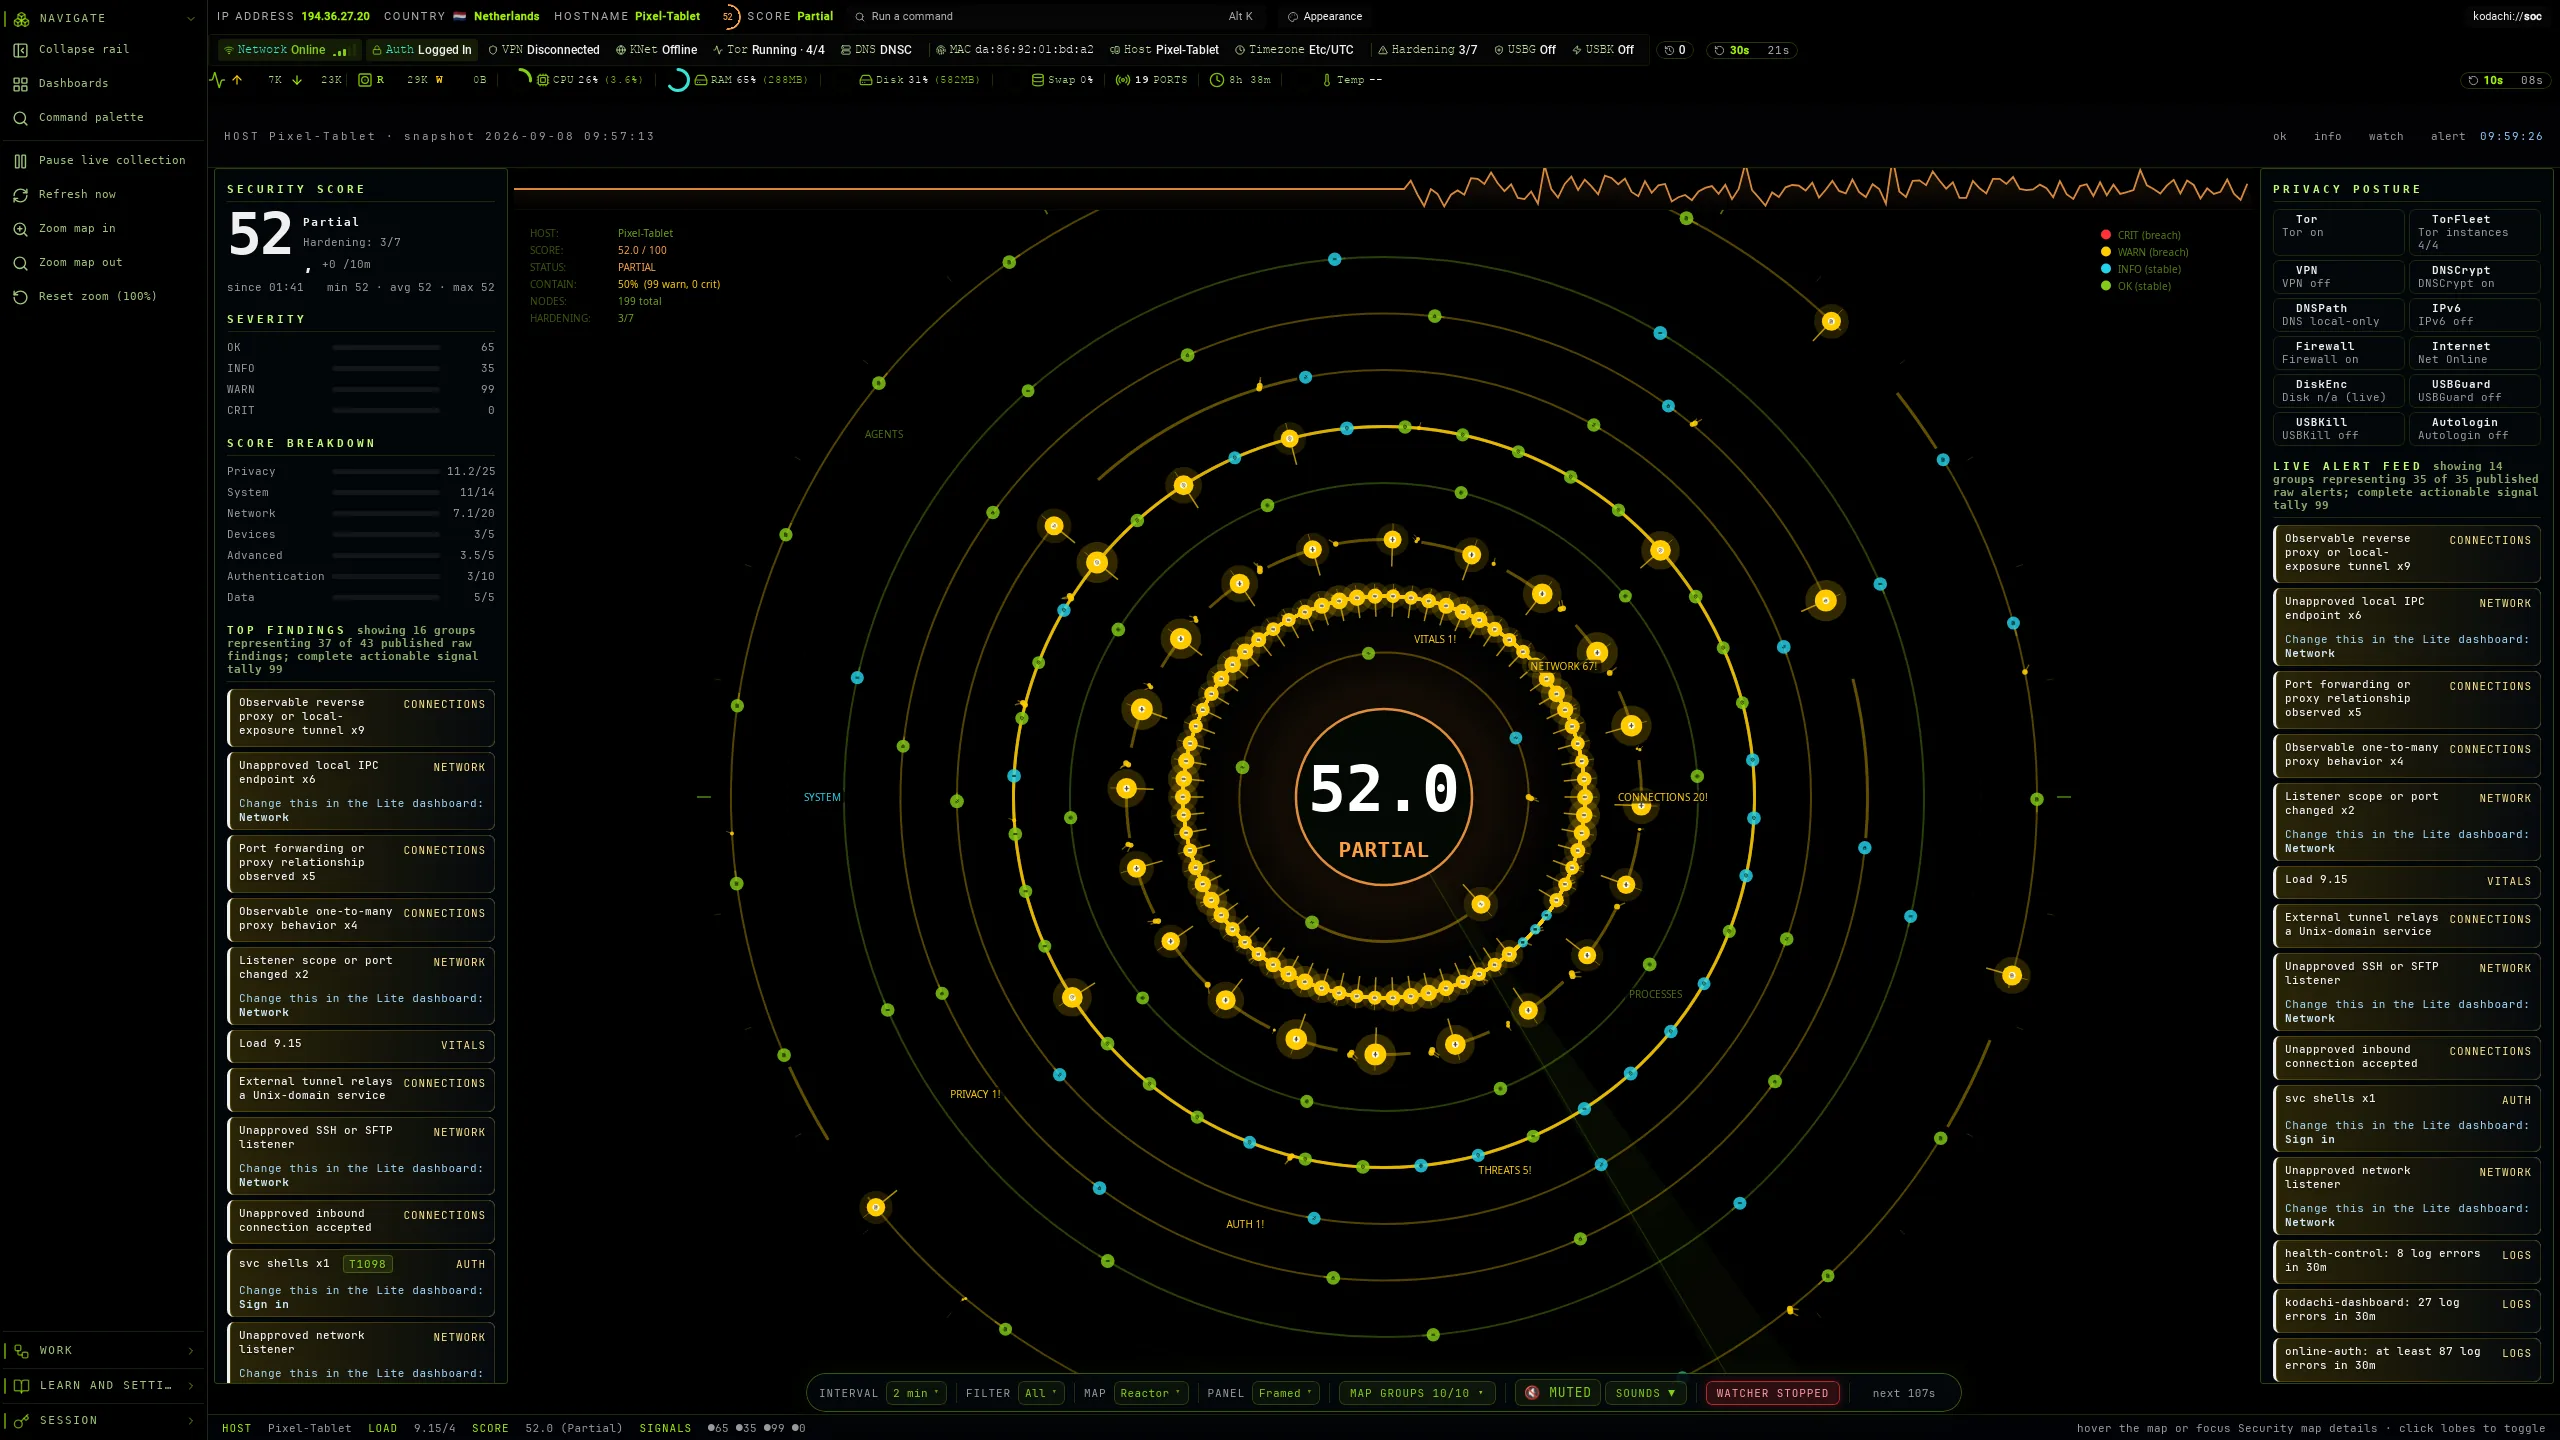Click the MAC address fingerprint icon
Image resolution: width=2560 pixels, height=1440 pixels.
point(941,50)
